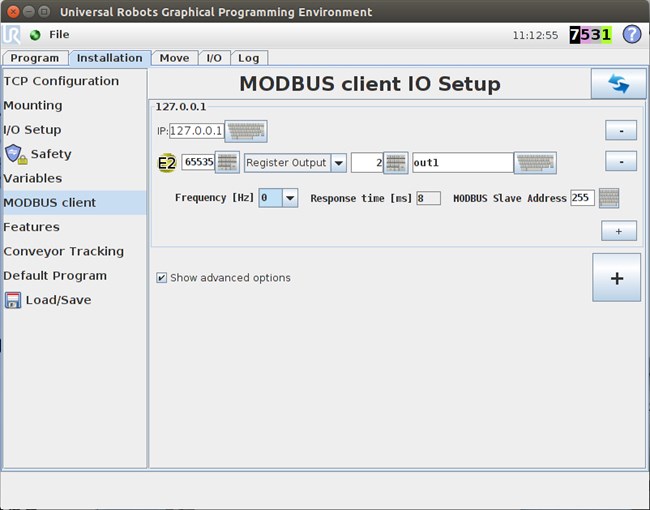
Task: Click the out1 signal name field
Action: pyautogui.click(x=461, y=163)
